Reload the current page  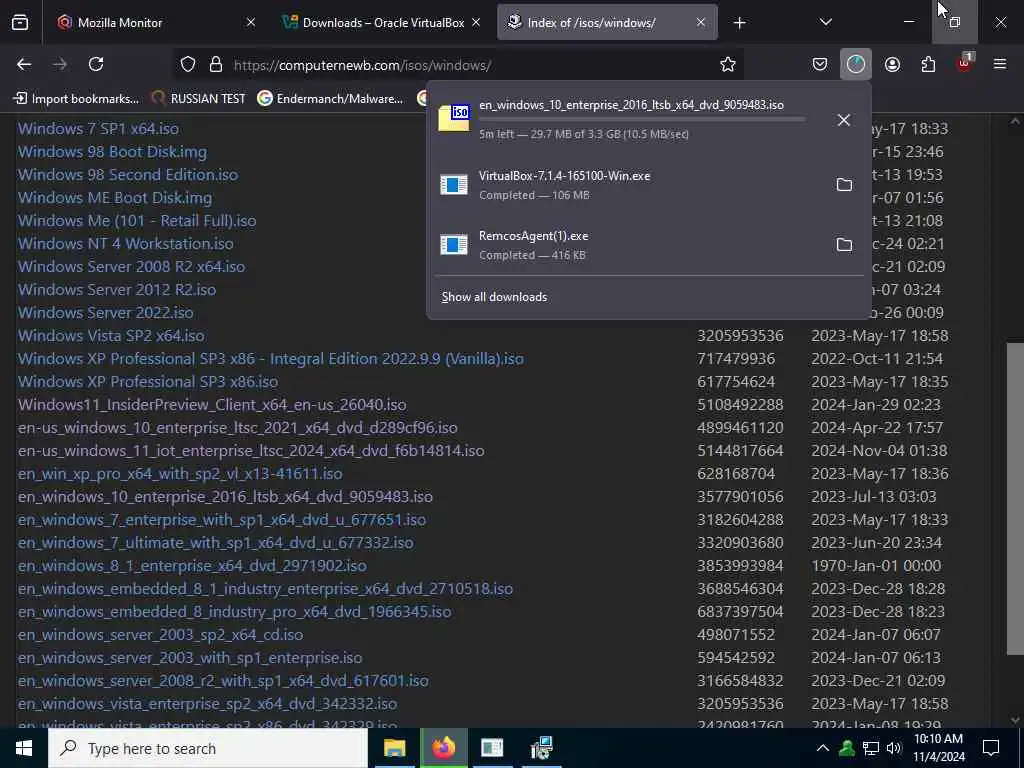click(96, 64)
